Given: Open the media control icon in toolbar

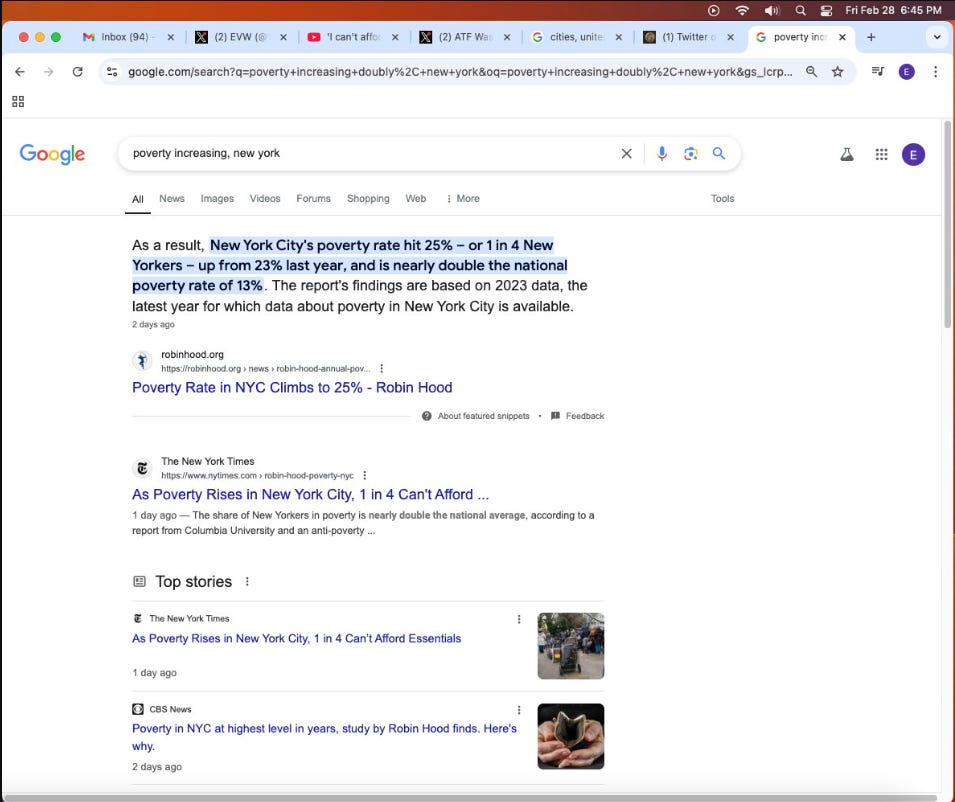Looking at the screenshot, I should click(878, 72).
